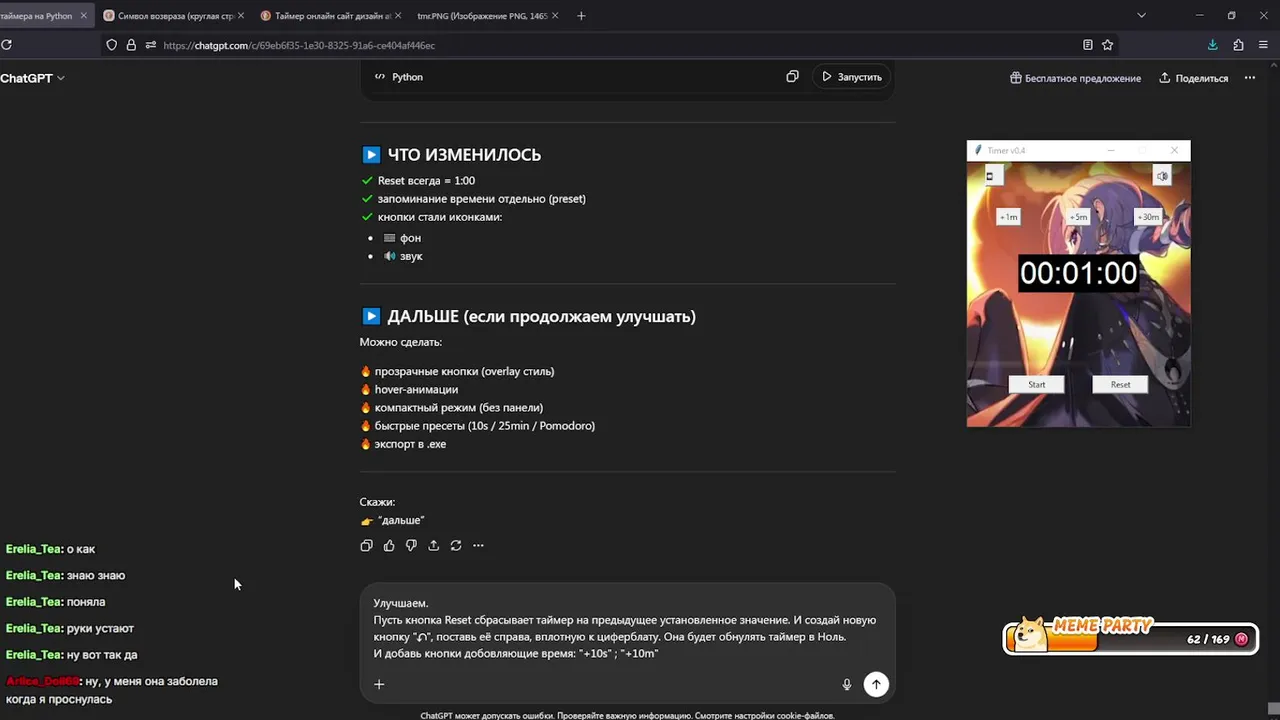
Task: Select the таймера на Python tab
Action: point(36,16)
